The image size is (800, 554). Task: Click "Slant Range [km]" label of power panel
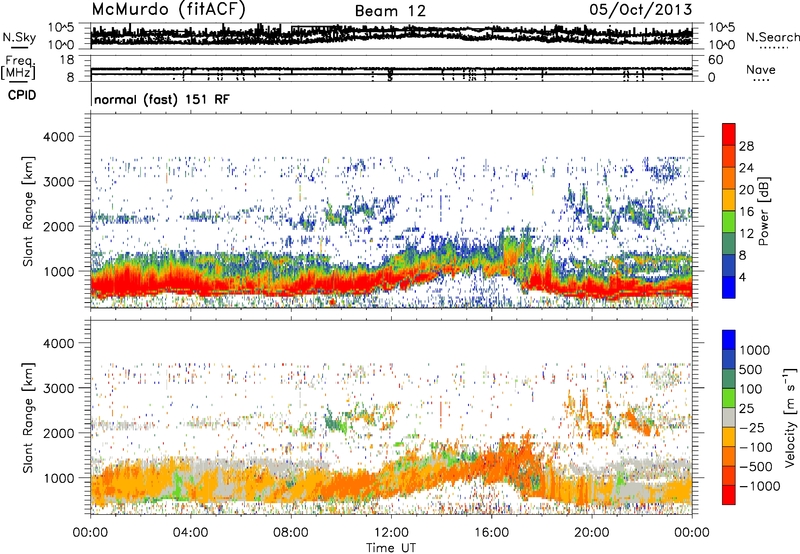[28, 211]
